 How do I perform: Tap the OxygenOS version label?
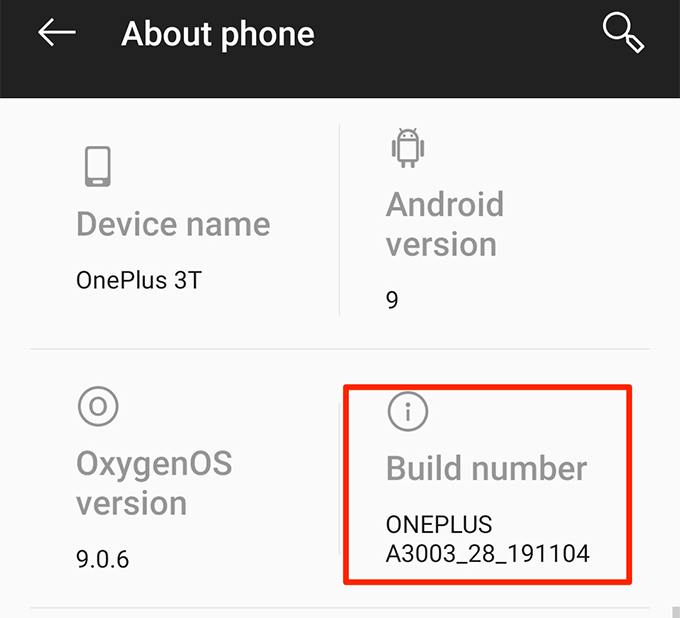pyautogui.click(x=154, y=483)
